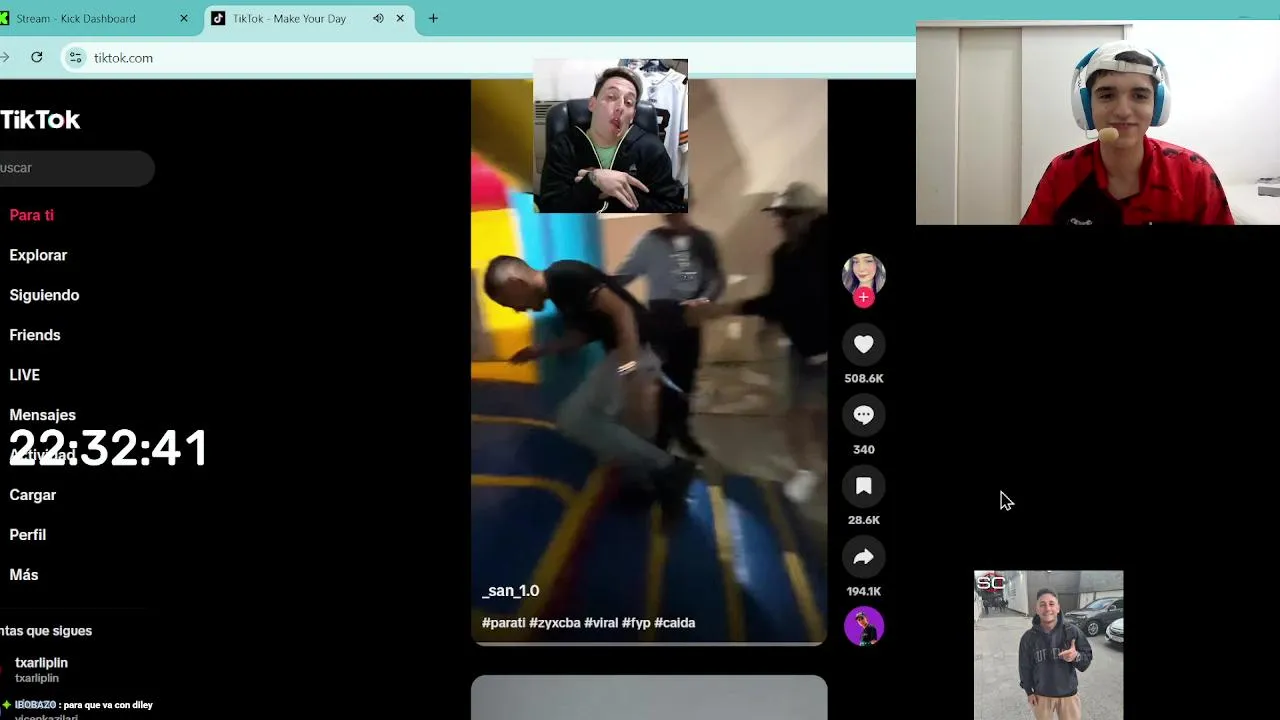1280x720 pixels.
Task: Click the 194.1K shares count
Action: (863, 591)
